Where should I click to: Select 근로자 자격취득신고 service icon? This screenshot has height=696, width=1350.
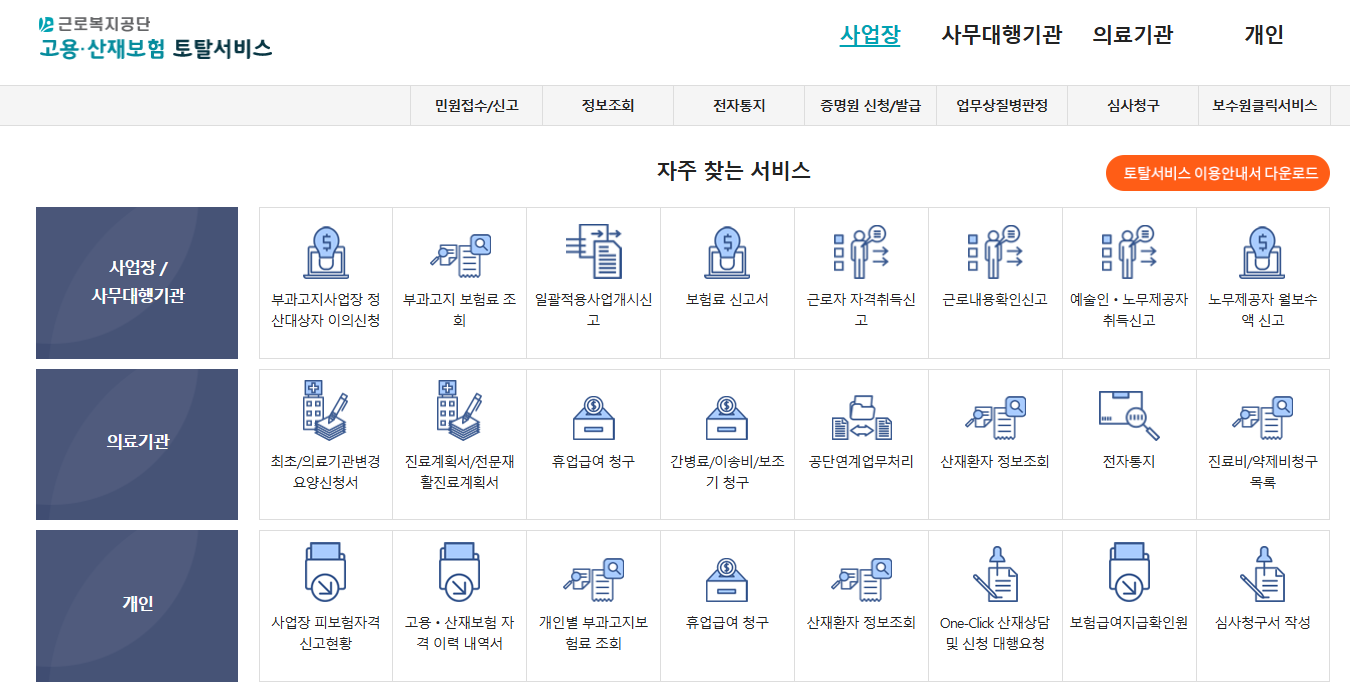coord(861,280)
